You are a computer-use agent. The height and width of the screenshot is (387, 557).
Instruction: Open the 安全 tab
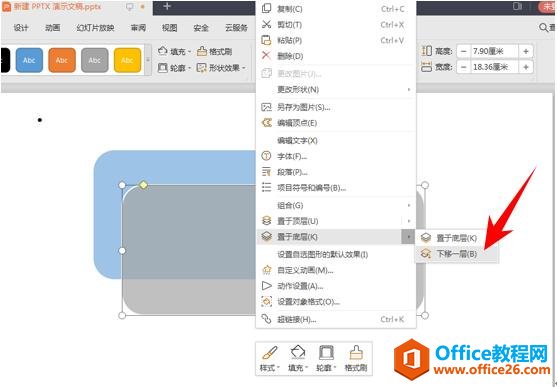point(201,28)
